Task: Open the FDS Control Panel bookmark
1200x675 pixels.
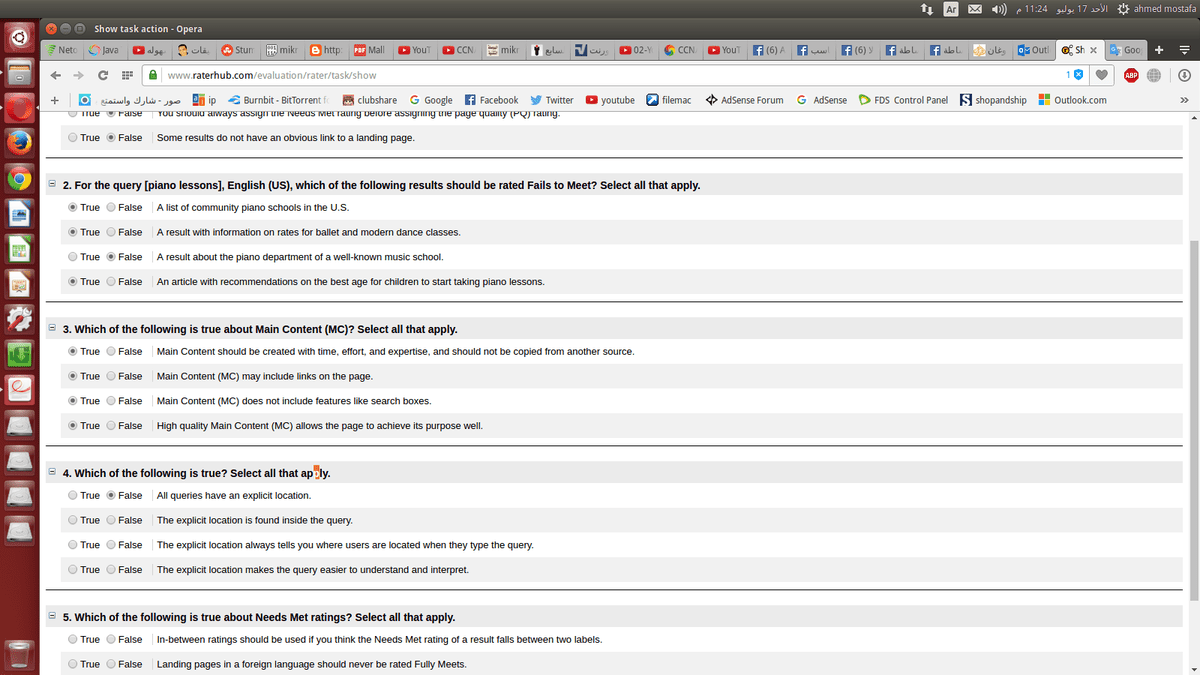Action: tap(903, 100)
